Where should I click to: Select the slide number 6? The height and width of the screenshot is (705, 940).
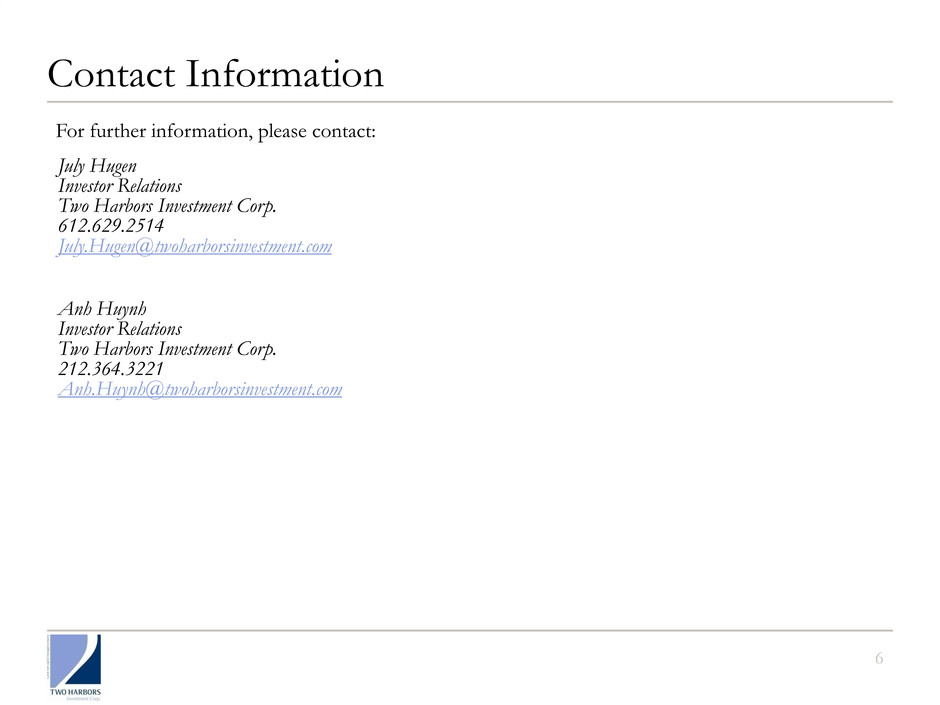879,658
